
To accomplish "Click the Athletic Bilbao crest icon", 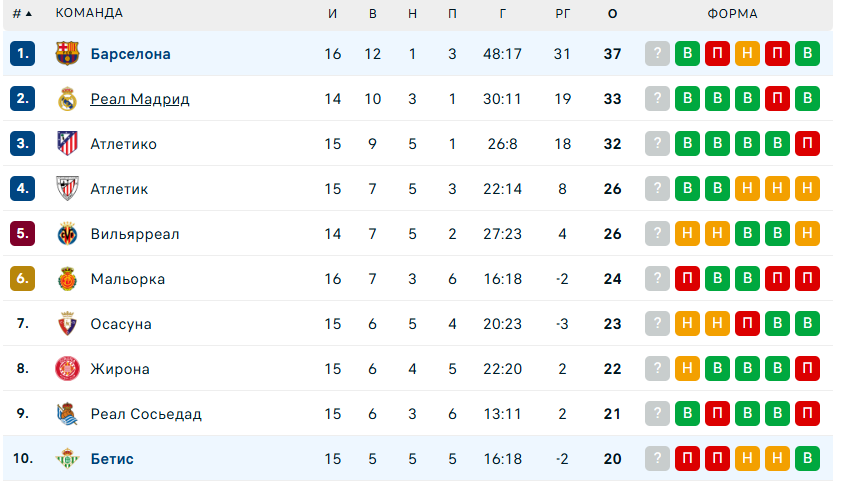I will click(x=67, y=189).
